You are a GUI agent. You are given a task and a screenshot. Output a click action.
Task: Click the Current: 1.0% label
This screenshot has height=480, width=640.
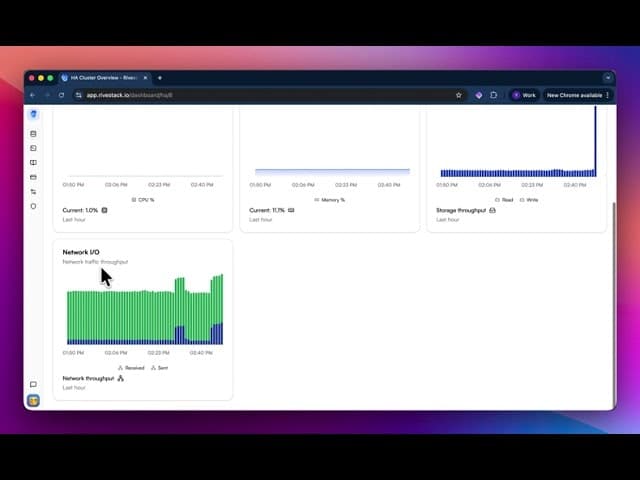[x=80, y=210]
